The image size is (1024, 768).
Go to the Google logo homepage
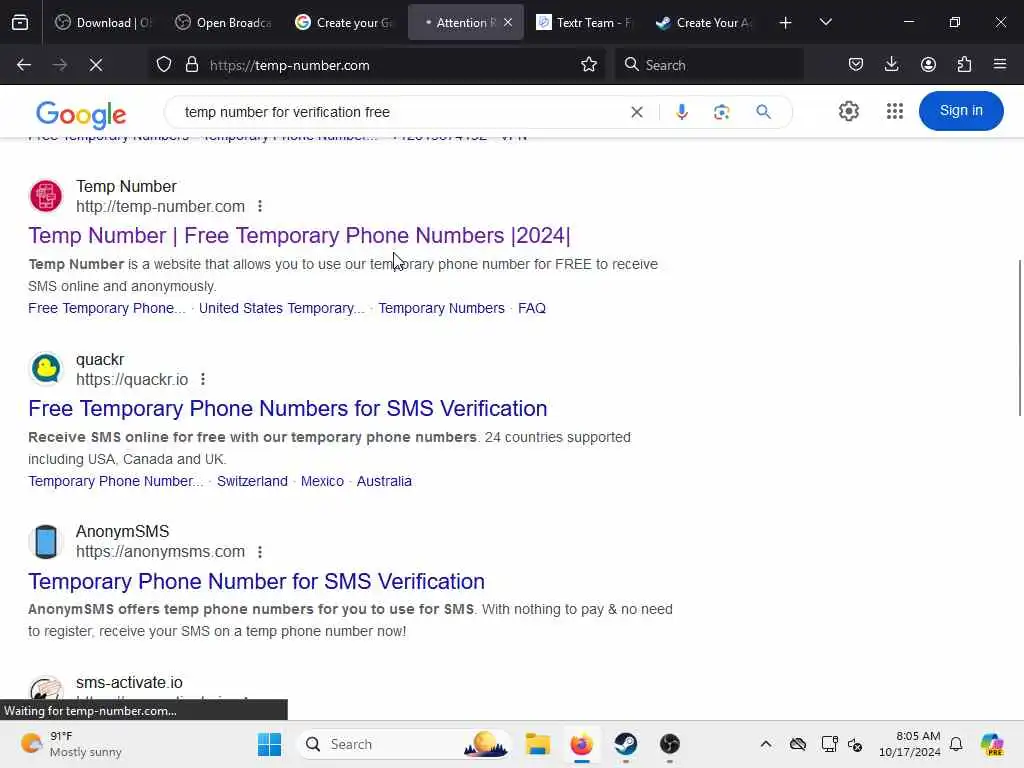pos(81,114)
